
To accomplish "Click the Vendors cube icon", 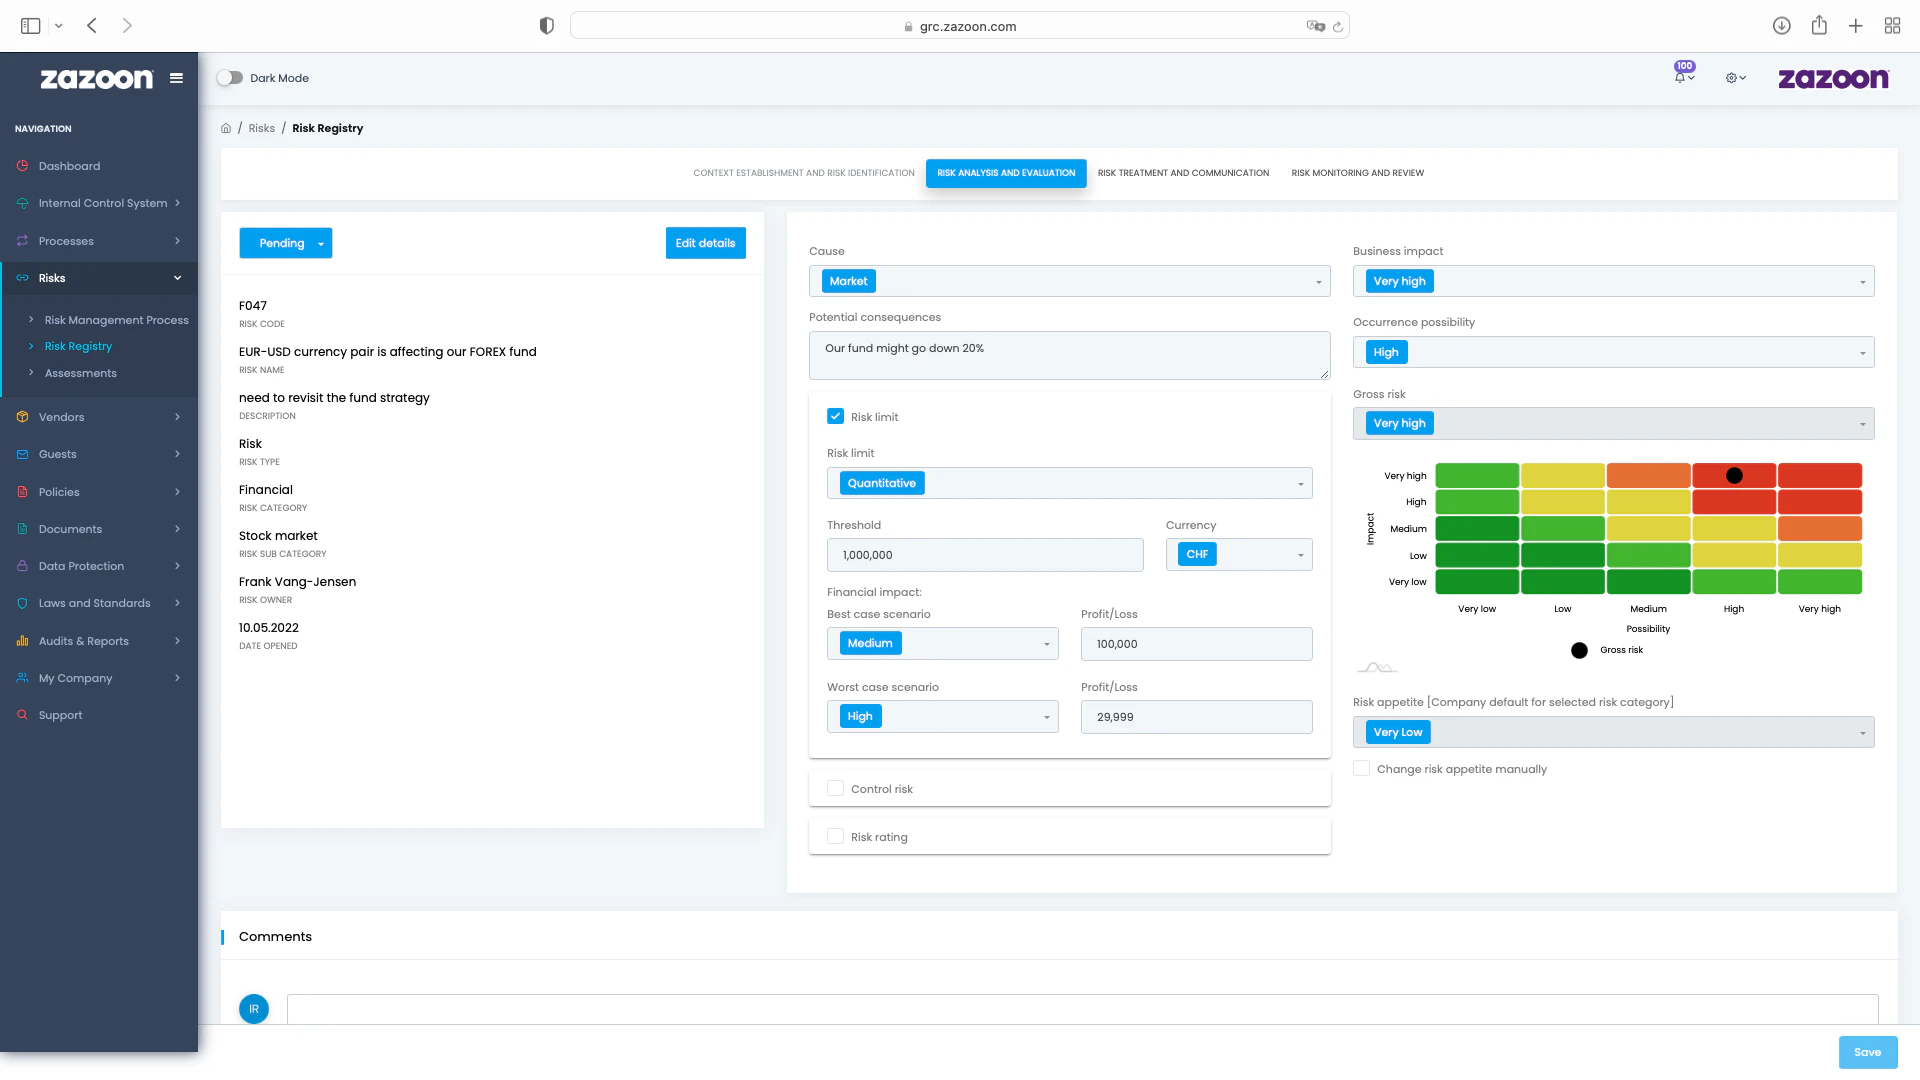I will (22, 416).
